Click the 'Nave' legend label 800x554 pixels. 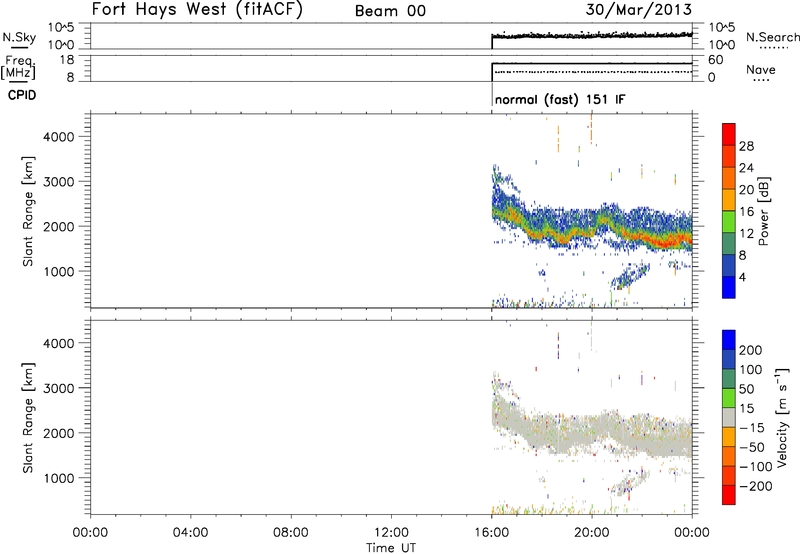[x=760, y=69]
